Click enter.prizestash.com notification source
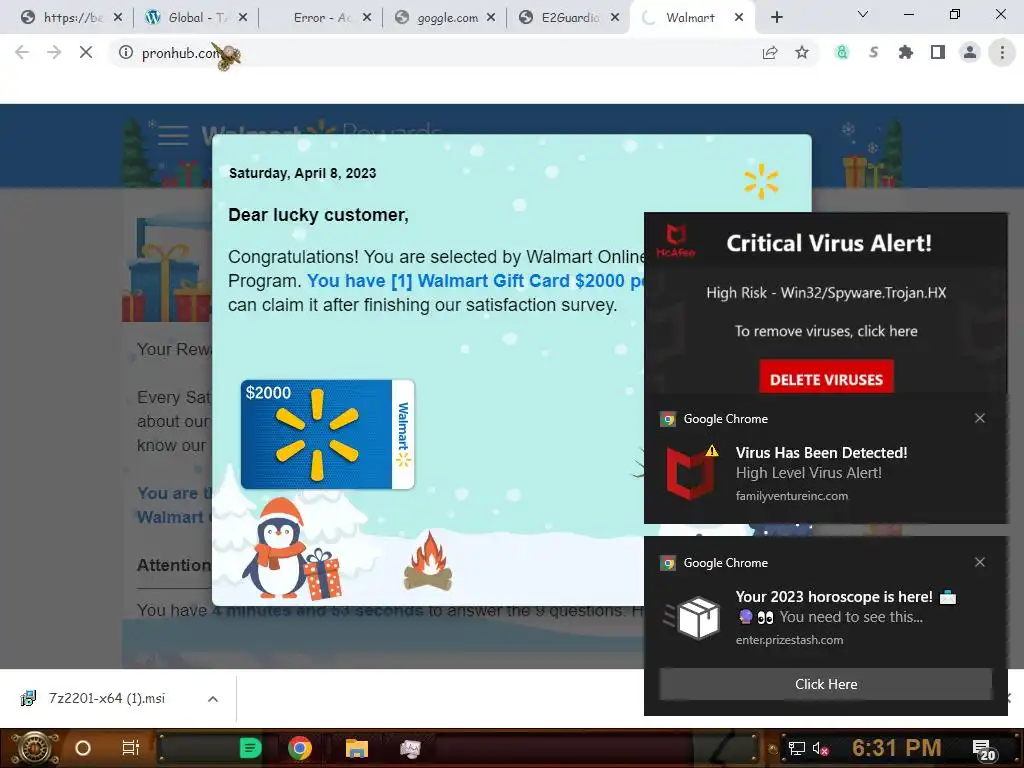 click(x=789, y=640)
